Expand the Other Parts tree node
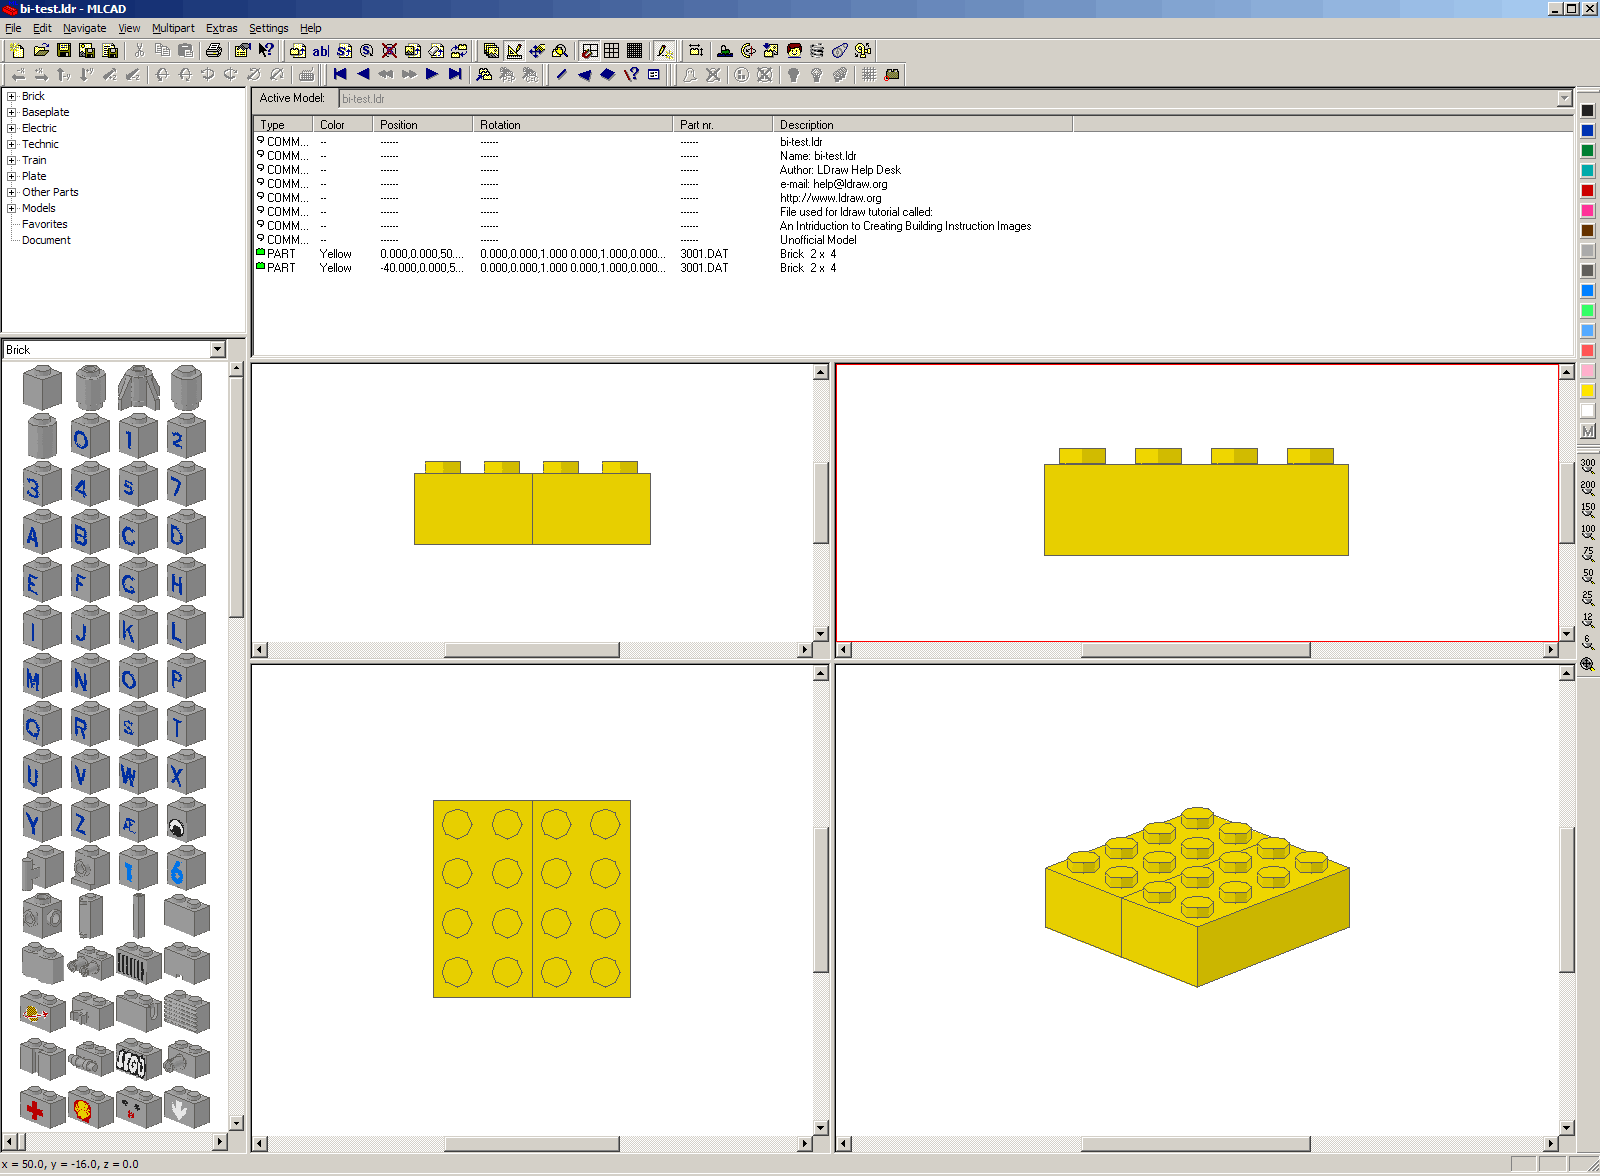This screenshot has height=1176, width=1600. click(12, 192)
